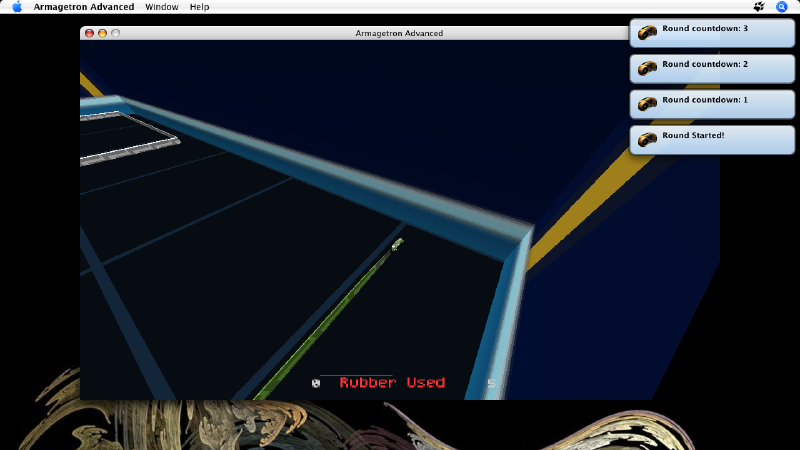The width and height of the screenshot is (800, 450).
Task: Open the Armagetron Advanced application menu
Action: pyautogui.click(x=84, y=7)
